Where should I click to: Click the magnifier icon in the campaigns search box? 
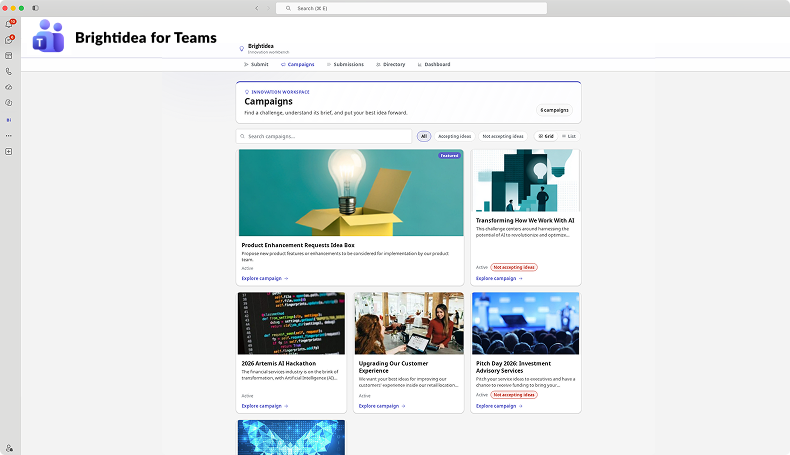(x=242, y=137)
